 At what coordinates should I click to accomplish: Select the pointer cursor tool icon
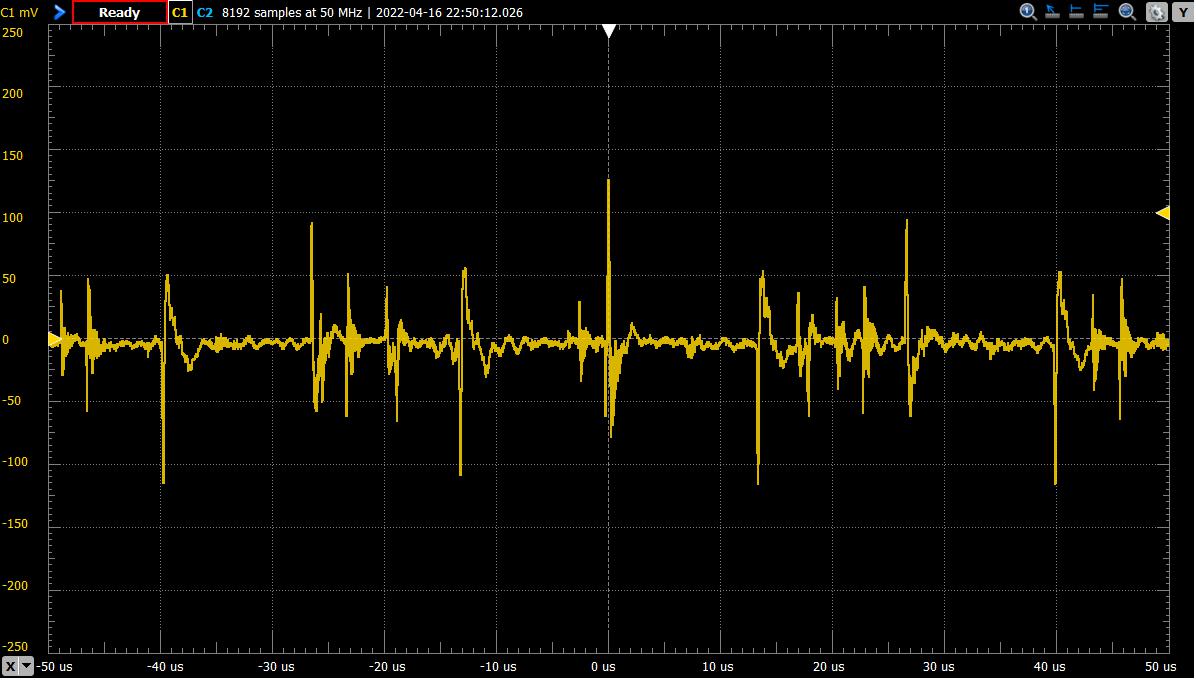pos(1053,11)
